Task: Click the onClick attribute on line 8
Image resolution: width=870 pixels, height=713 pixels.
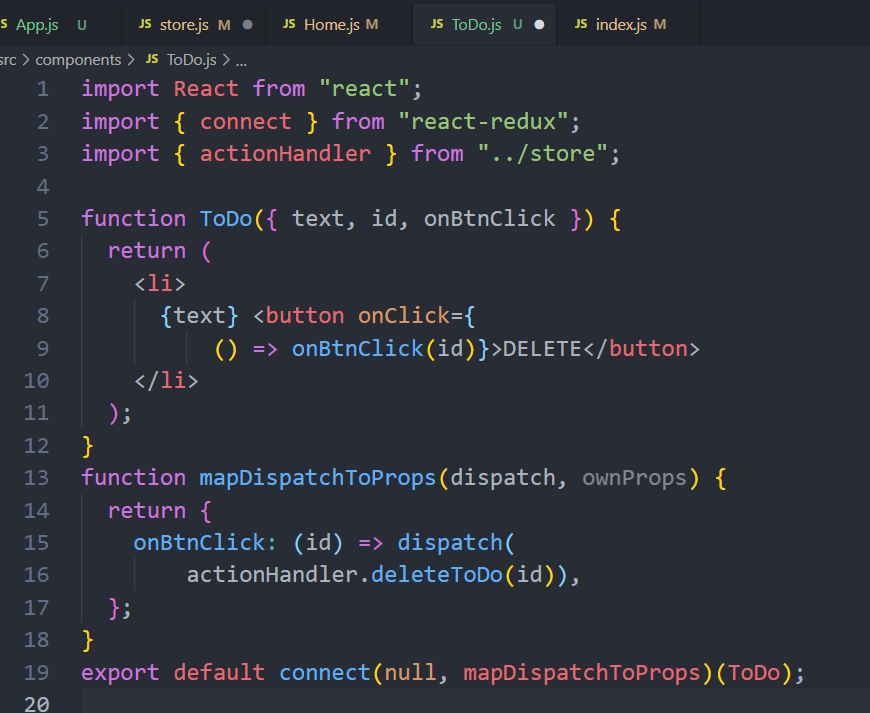Action: [x=403, y=316]
